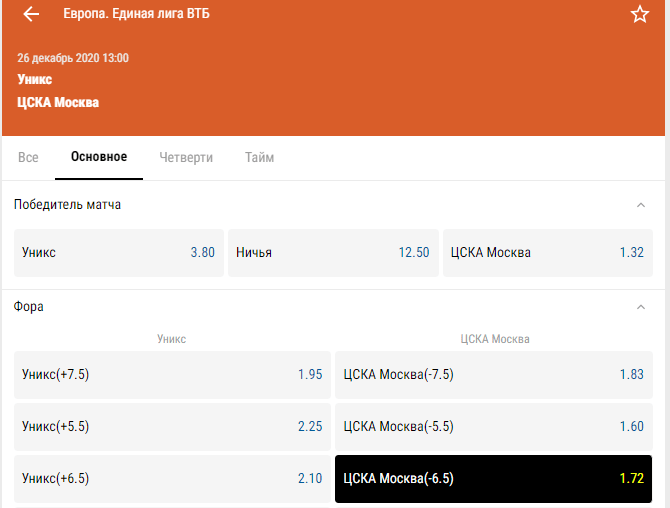Click the Победитель матча heading

[67, 205]
